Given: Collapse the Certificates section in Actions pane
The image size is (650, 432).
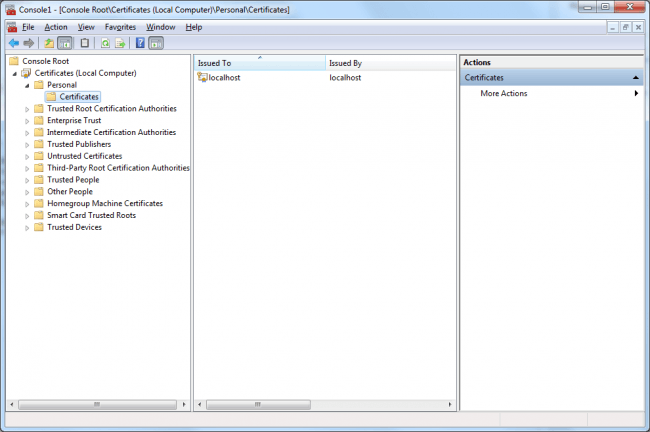Looking at the screenshot, I should pyautogui.click(x=636, y=77).
